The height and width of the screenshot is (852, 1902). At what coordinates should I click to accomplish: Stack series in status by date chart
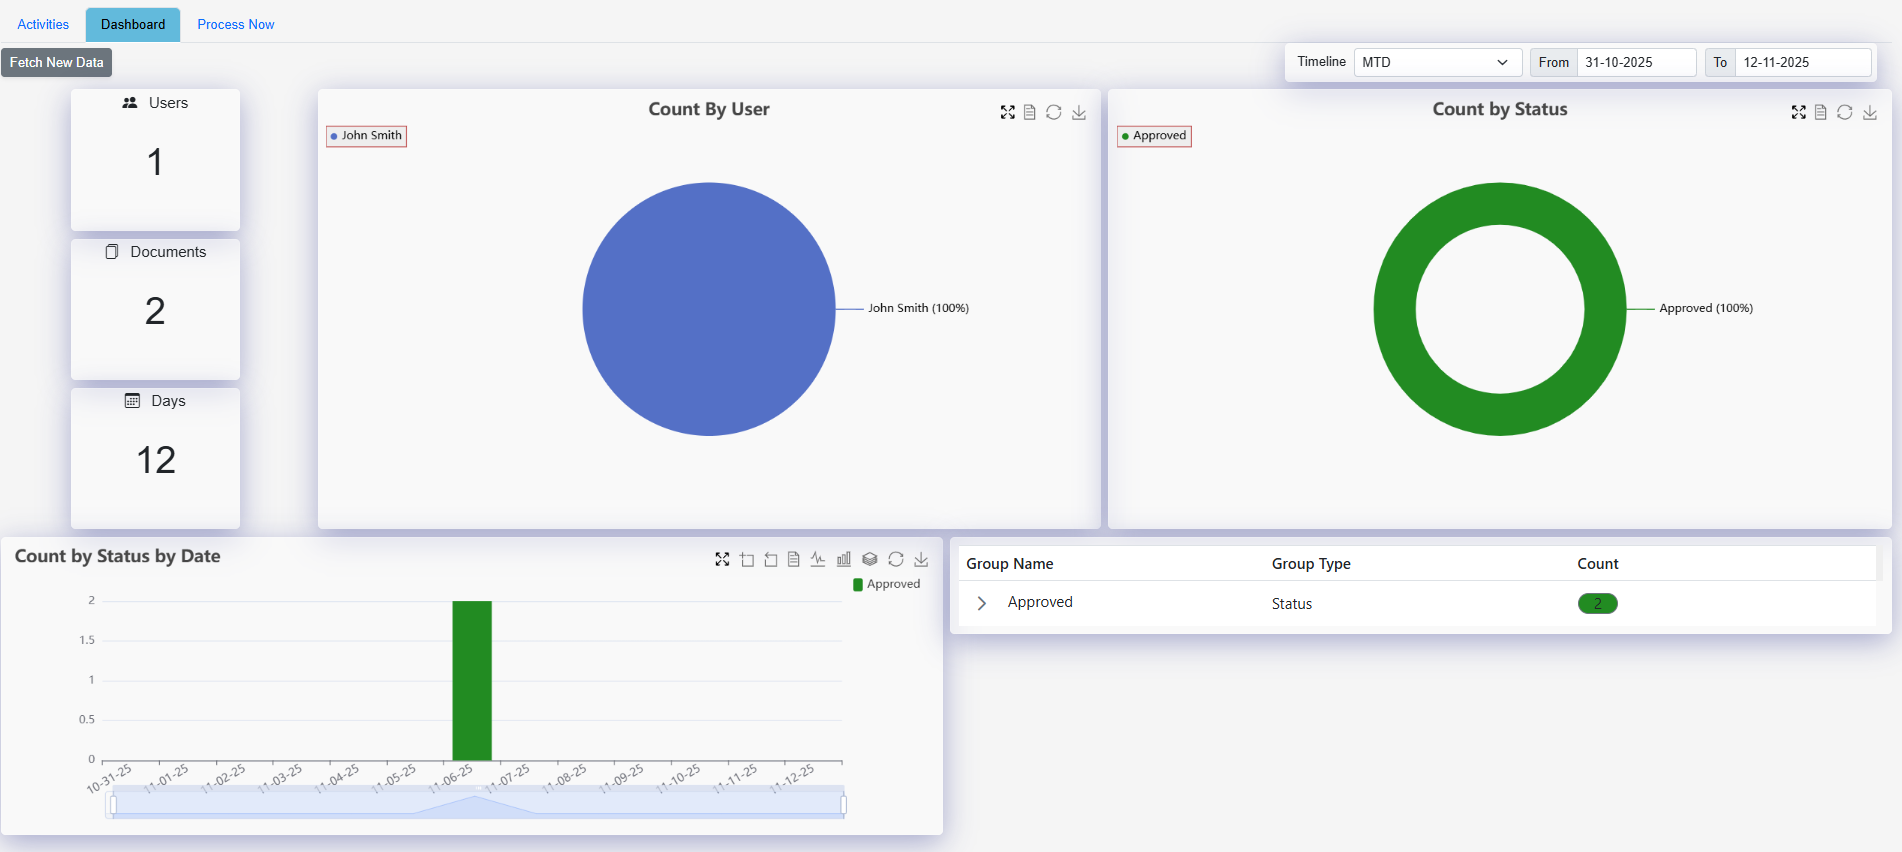click(869, 559)
